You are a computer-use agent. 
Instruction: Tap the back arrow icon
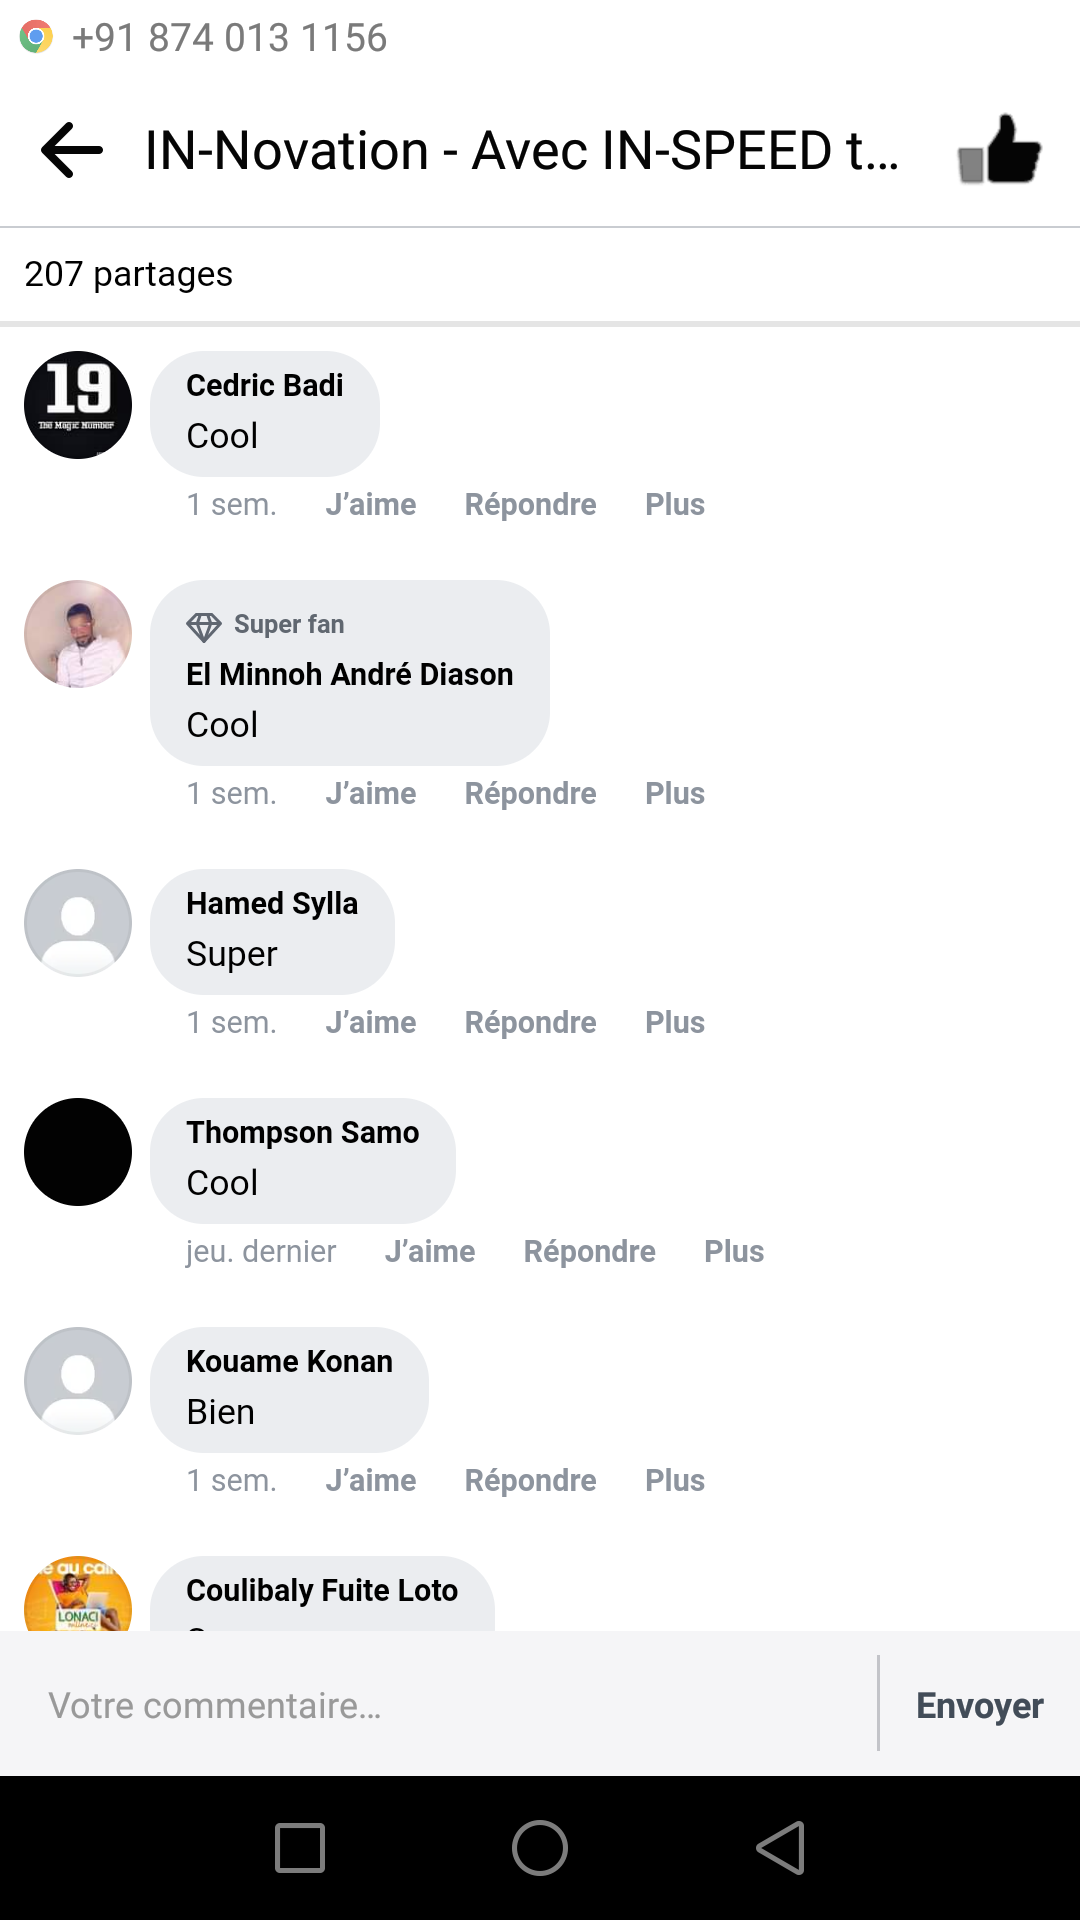(72, 150)
